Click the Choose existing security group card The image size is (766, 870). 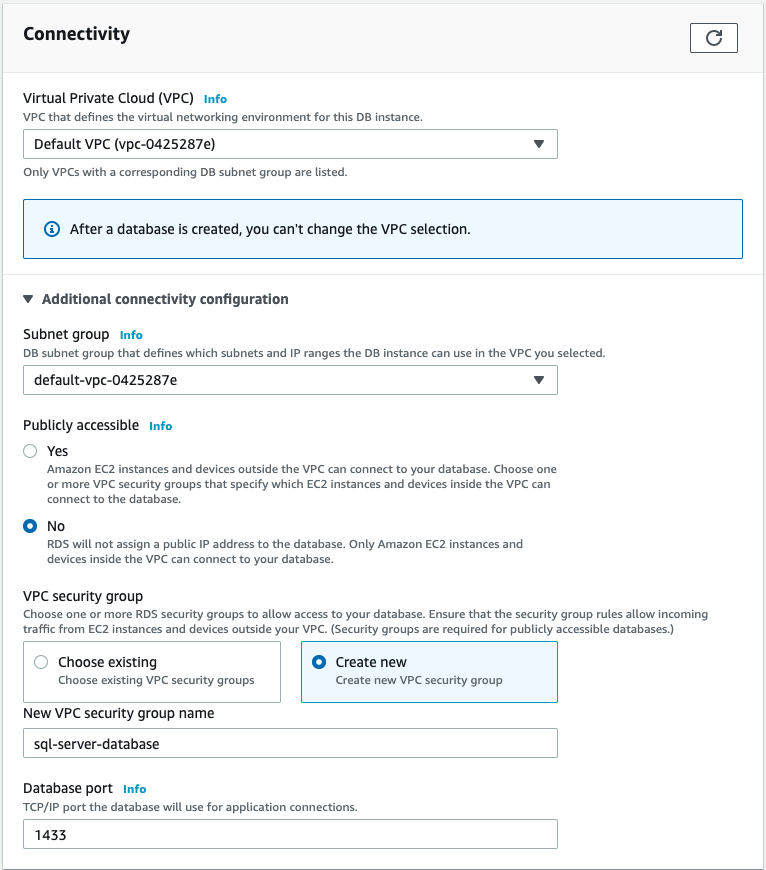click(150, 671)
